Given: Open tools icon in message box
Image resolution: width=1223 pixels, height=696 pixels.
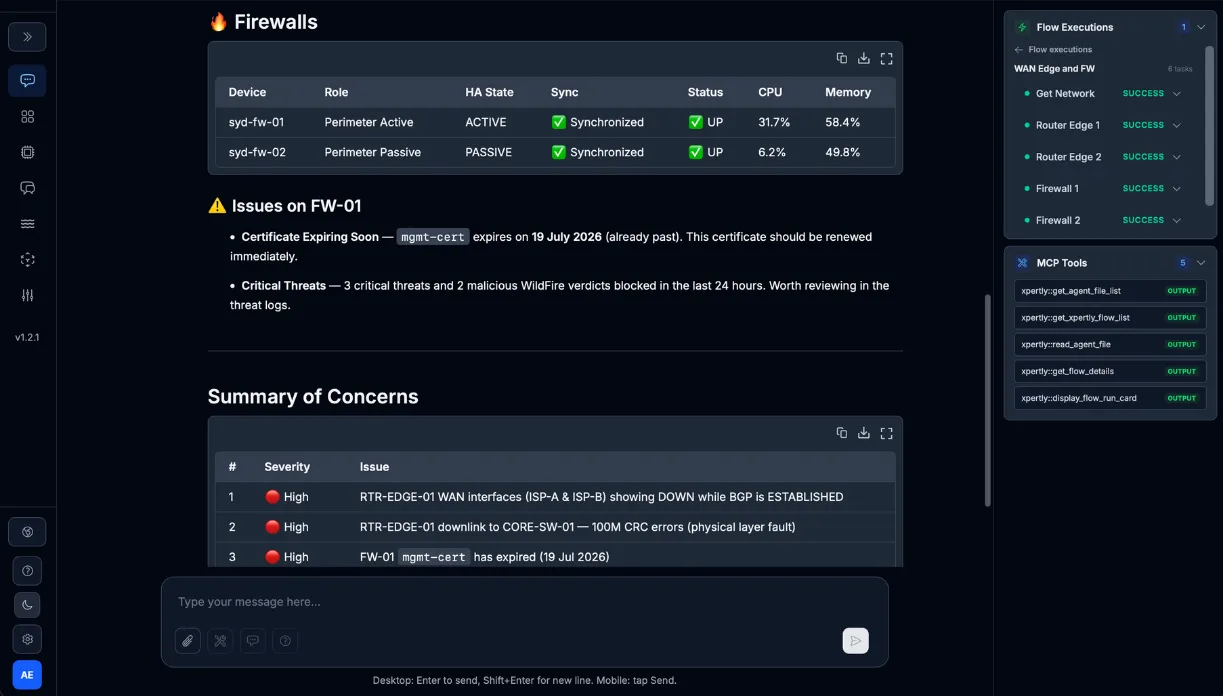Looking at the screenshot, I should (x=220, y=641).
